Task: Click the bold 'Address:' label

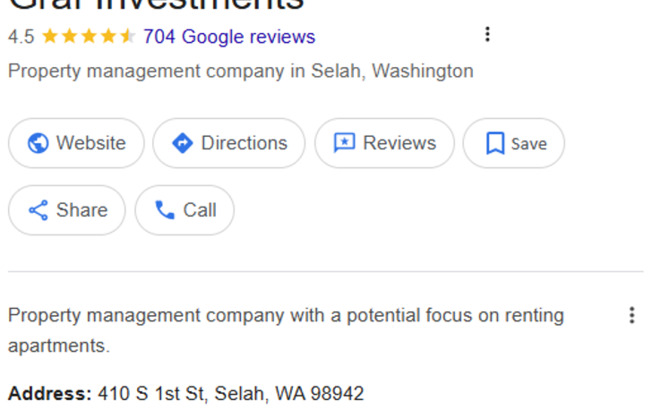Action: (x=50, y=393)
